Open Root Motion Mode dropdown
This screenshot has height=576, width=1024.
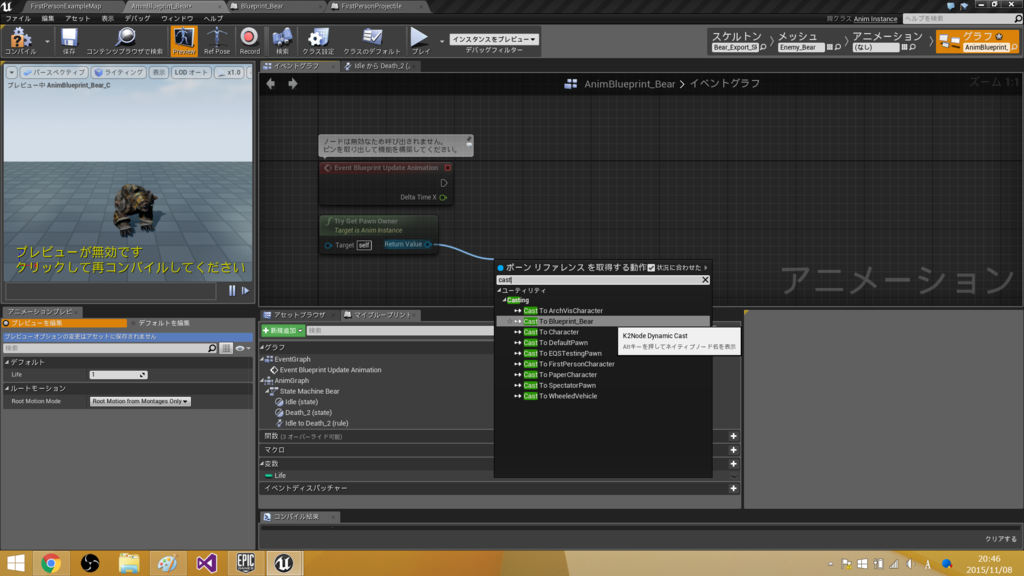[140, 401]
